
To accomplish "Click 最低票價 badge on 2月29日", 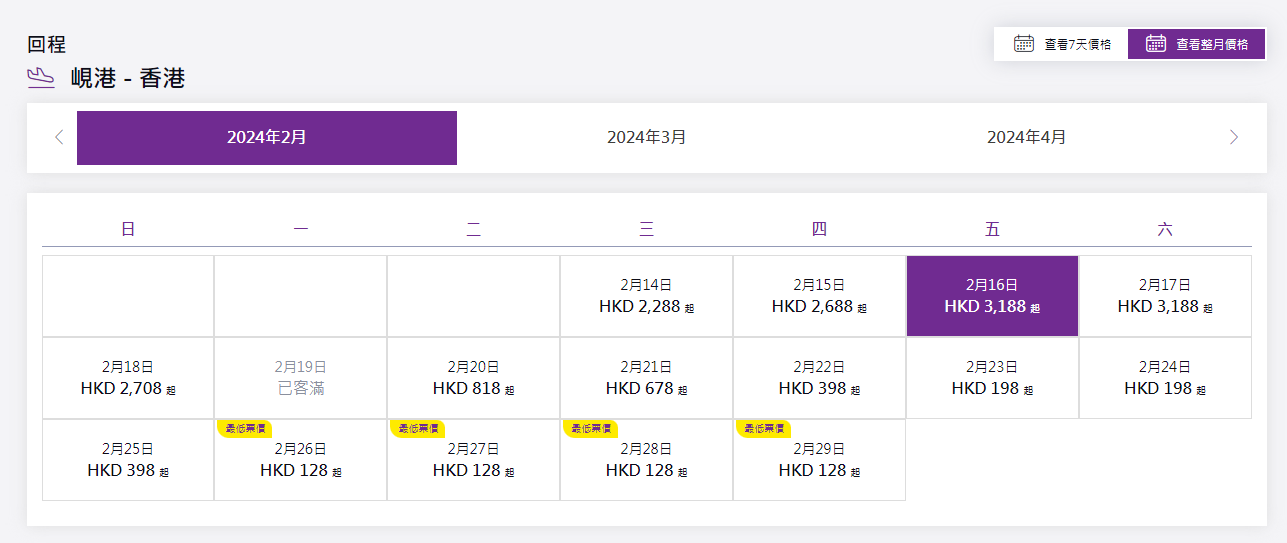I will tap(763, 428).
